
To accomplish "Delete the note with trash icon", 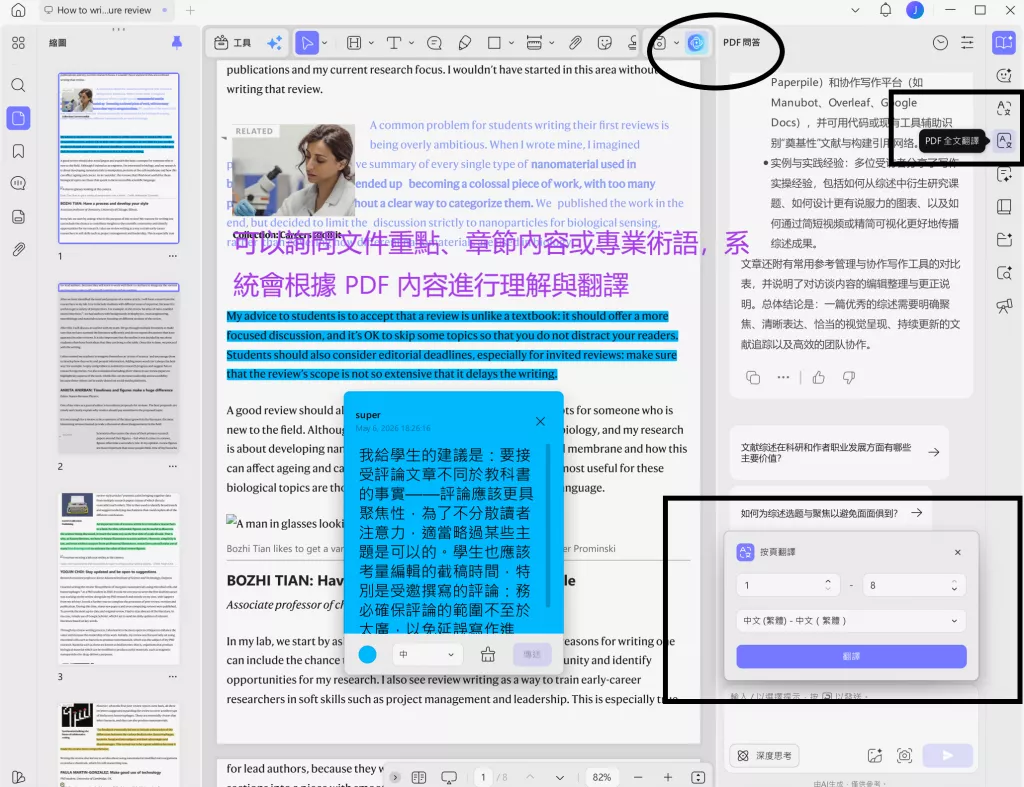I will click(488, 654).
